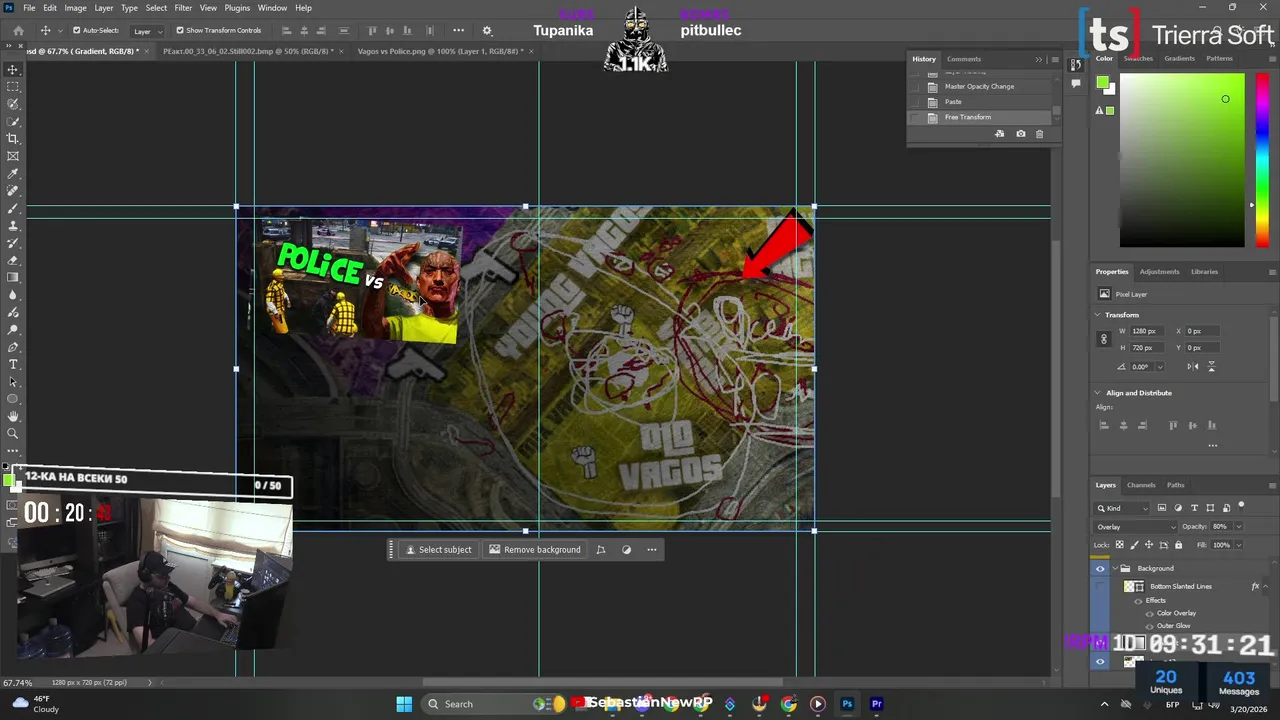Switch to the Adjustments tab
Viewport: 1280px width, 720px height.
click(x=1159, y=272)
